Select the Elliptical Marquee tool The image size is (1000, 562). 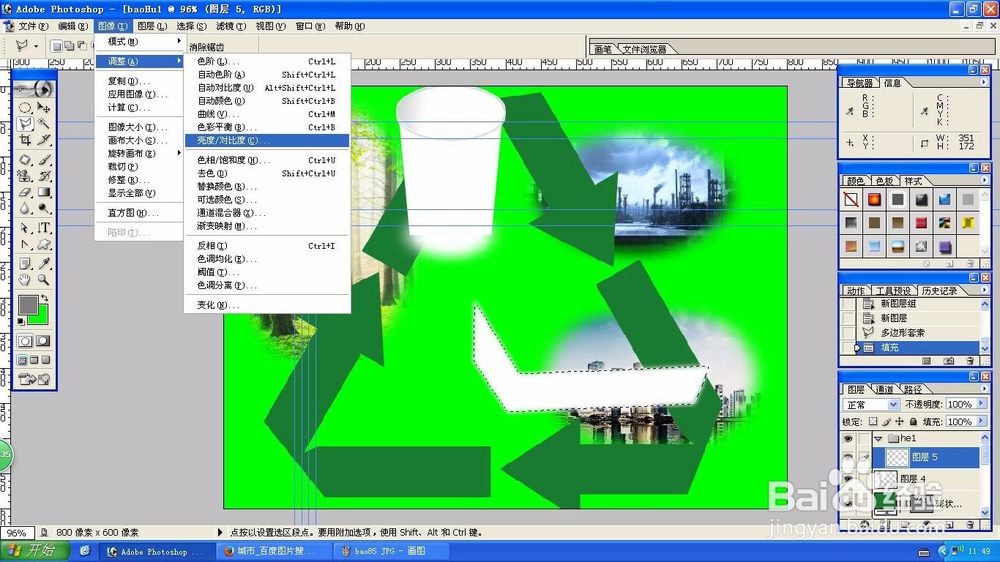click(x=25, y=107)
